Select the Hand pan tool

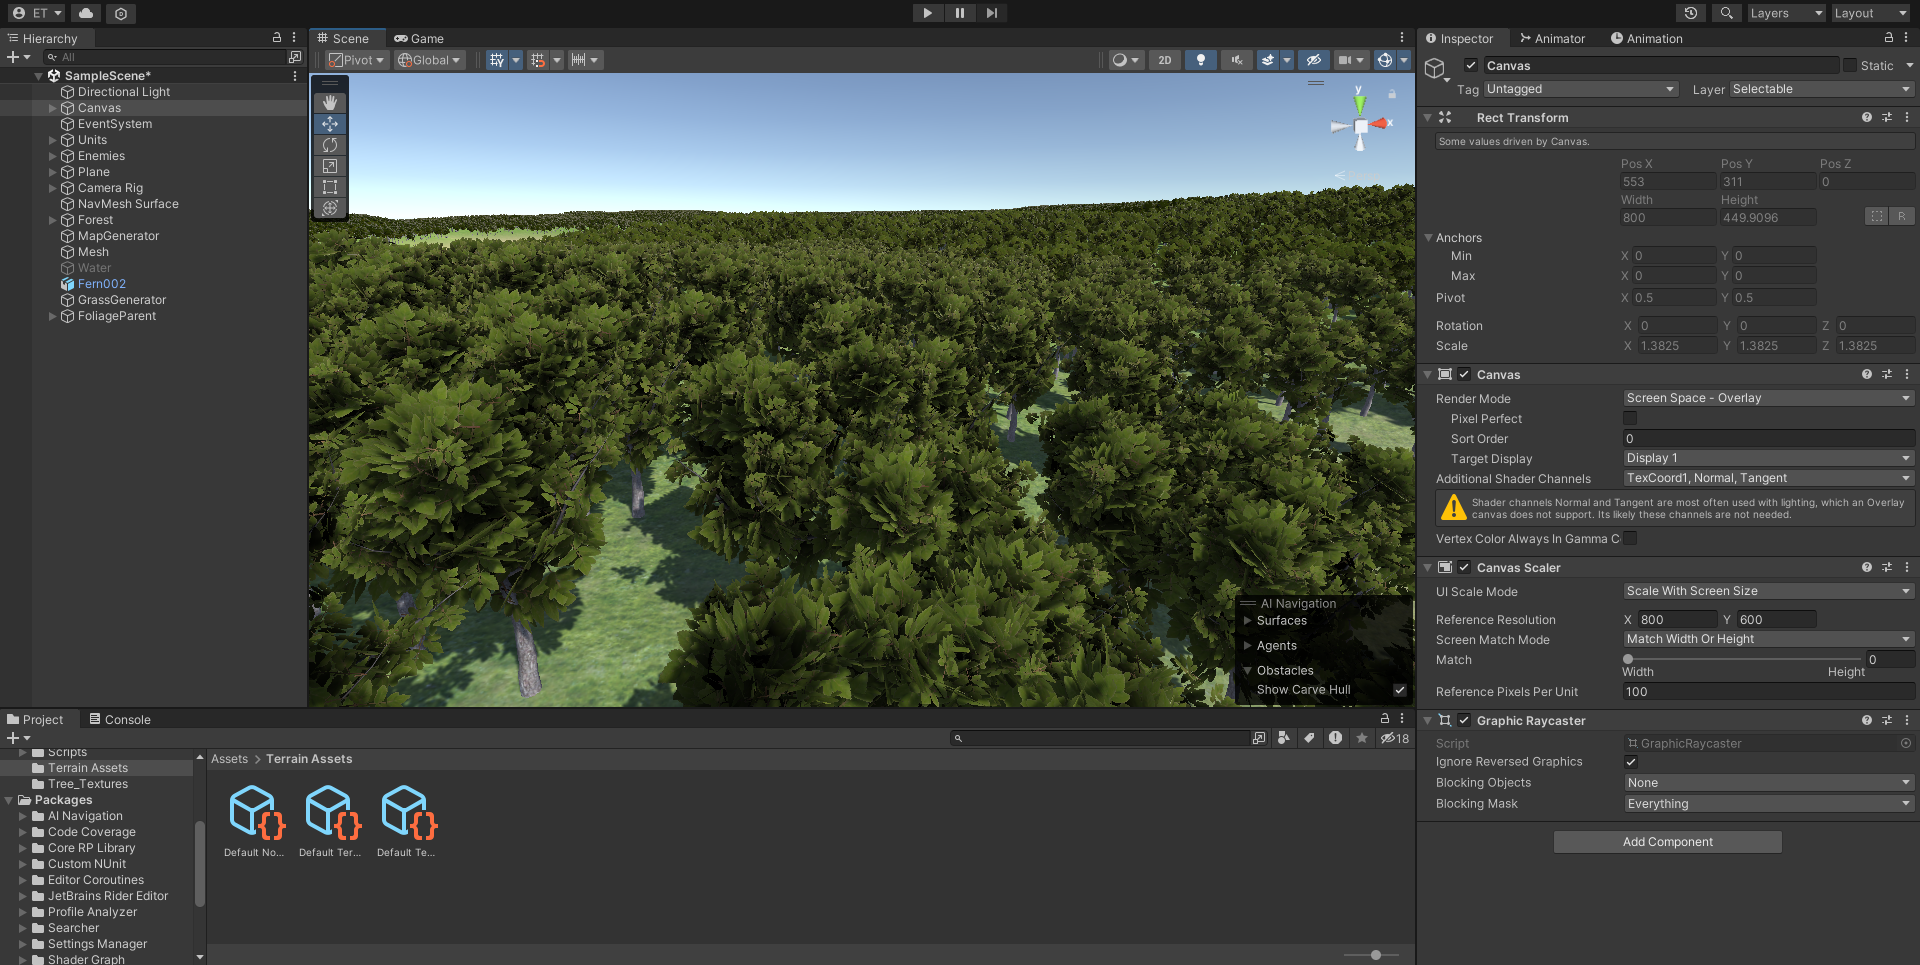[x=330, y=101]
